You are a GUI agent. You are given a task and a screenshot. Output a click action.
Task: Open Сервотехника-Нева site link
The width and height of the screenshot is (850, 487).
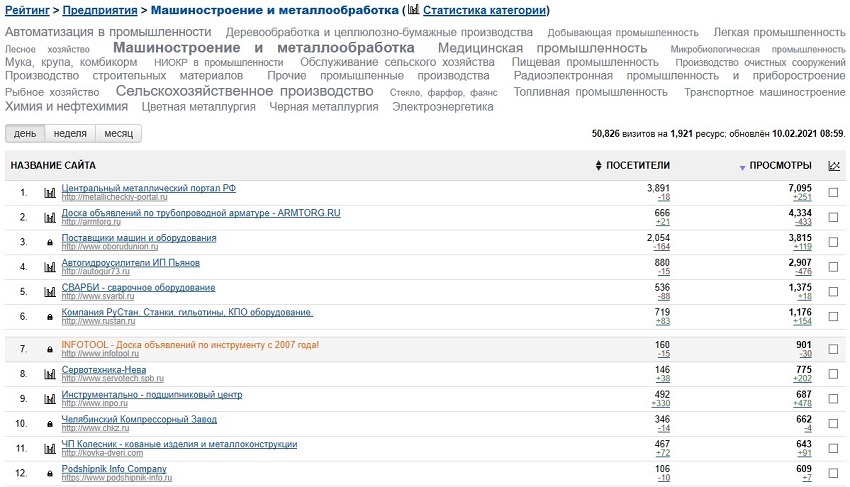tap(104, 370)
